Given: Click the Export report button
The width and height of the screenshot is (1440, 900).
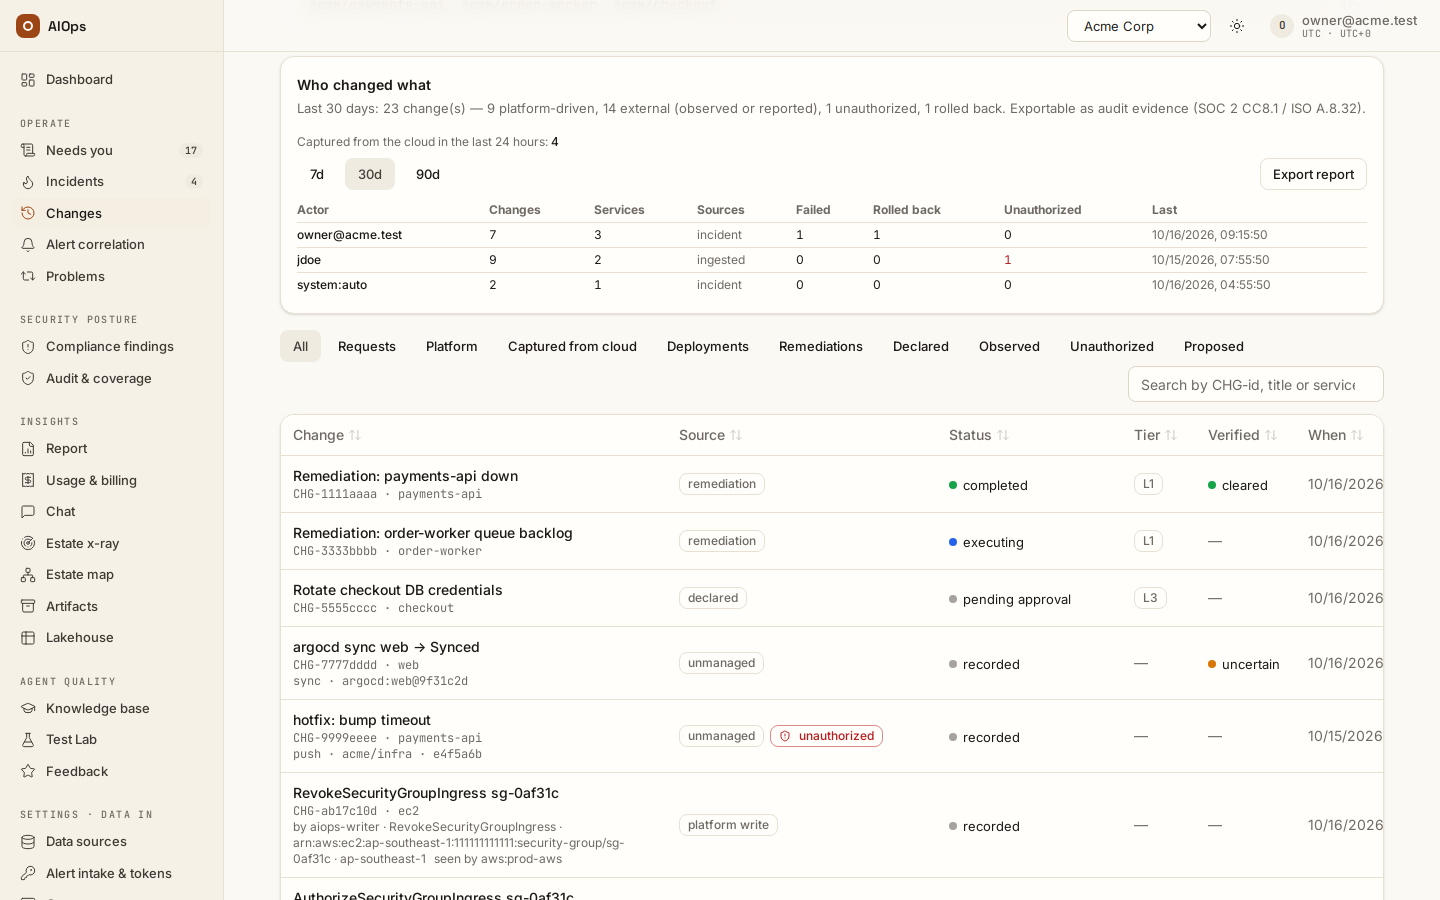Looking at the screenshot, I should (1313, 174).
